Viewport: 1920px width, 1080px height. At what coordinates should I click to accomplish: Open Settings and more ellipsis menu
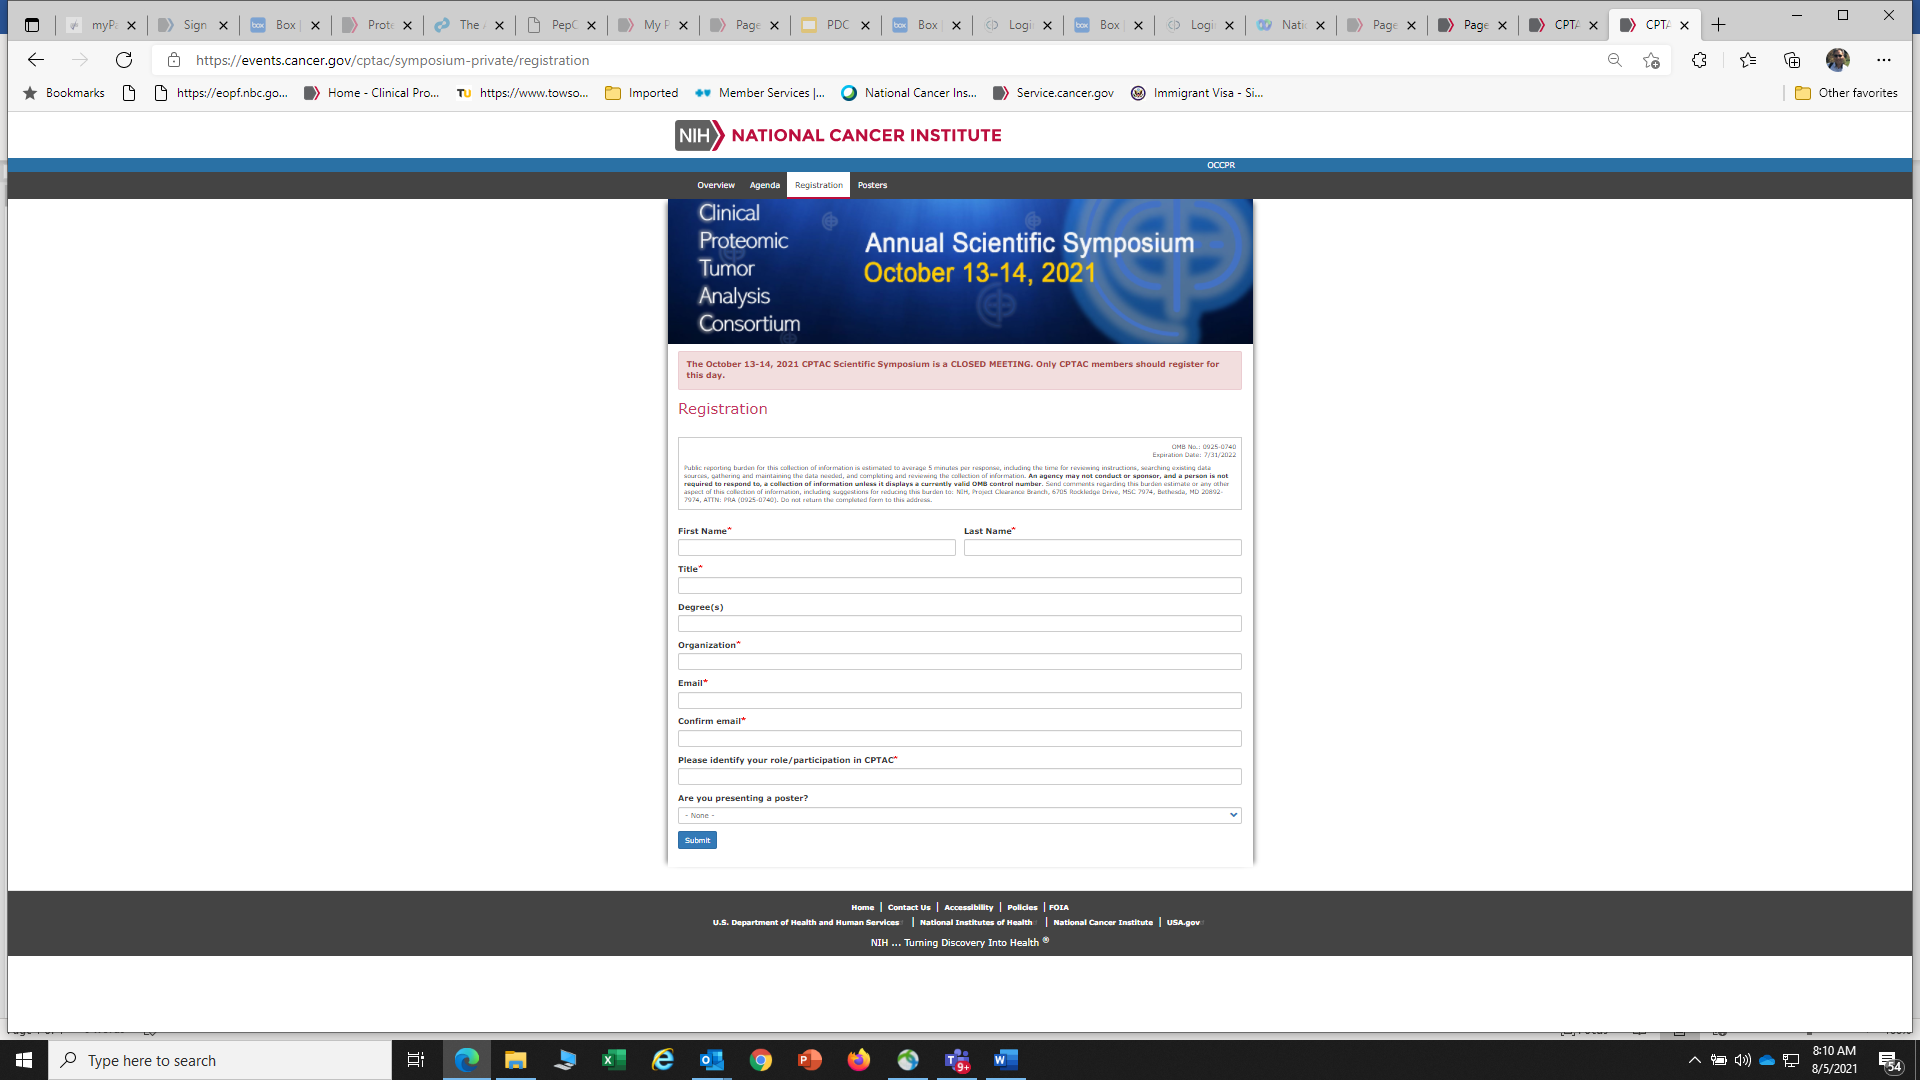(1884, 60)
